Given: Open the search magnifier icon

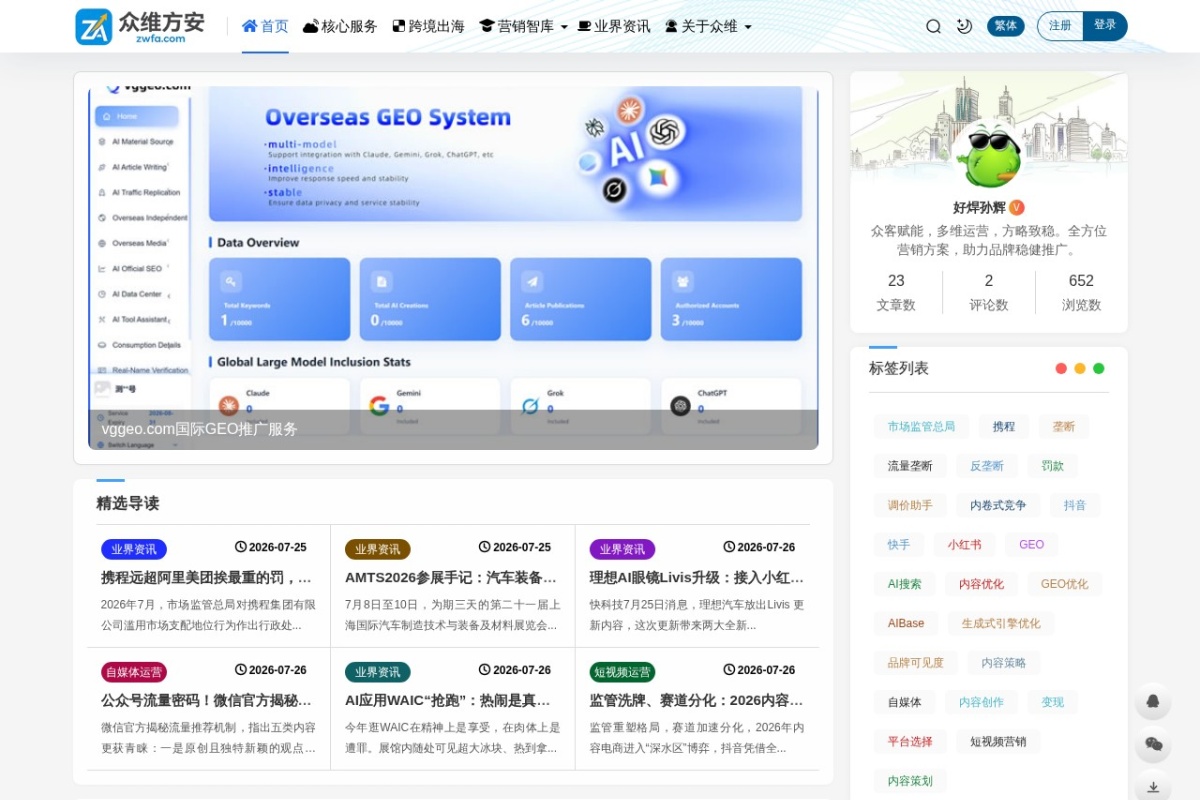Looking at the screenshot, I should (x=933, y=27).
